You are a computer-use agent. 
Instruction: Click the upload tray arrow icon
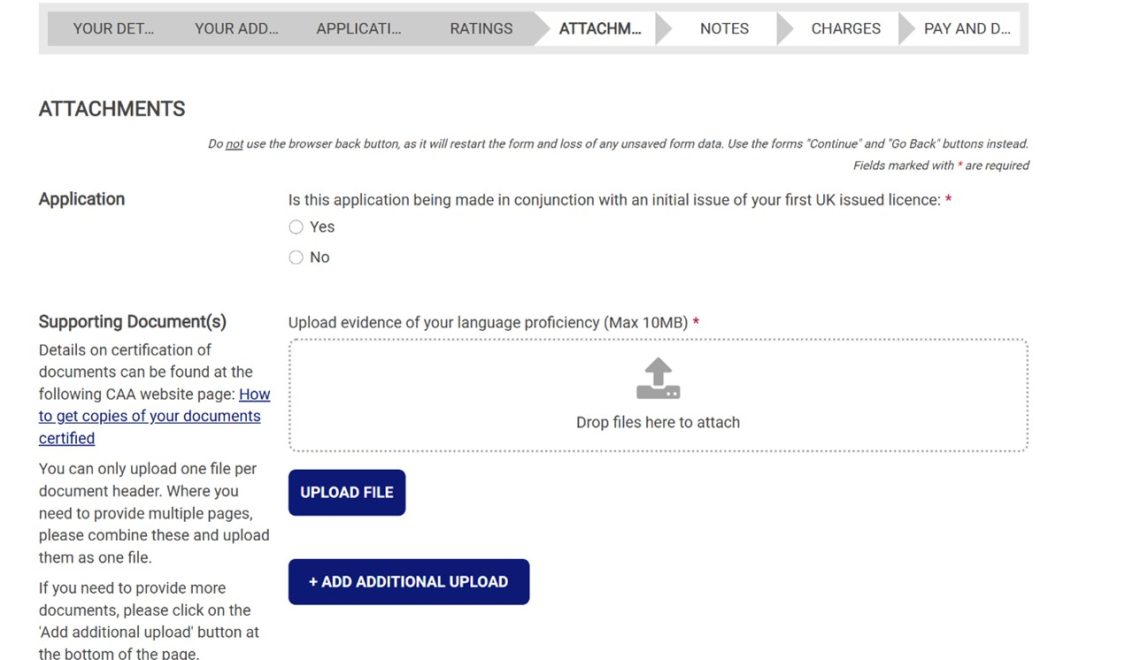(658, 380)
